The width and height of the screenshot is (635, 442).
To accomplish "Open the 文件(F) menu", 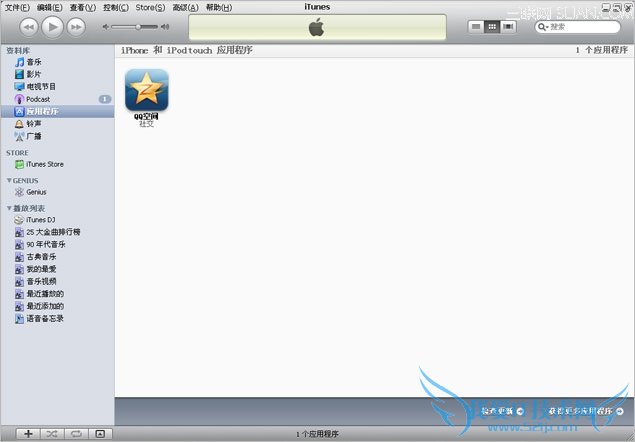I will pyautogui.click(x=17, y=7).
